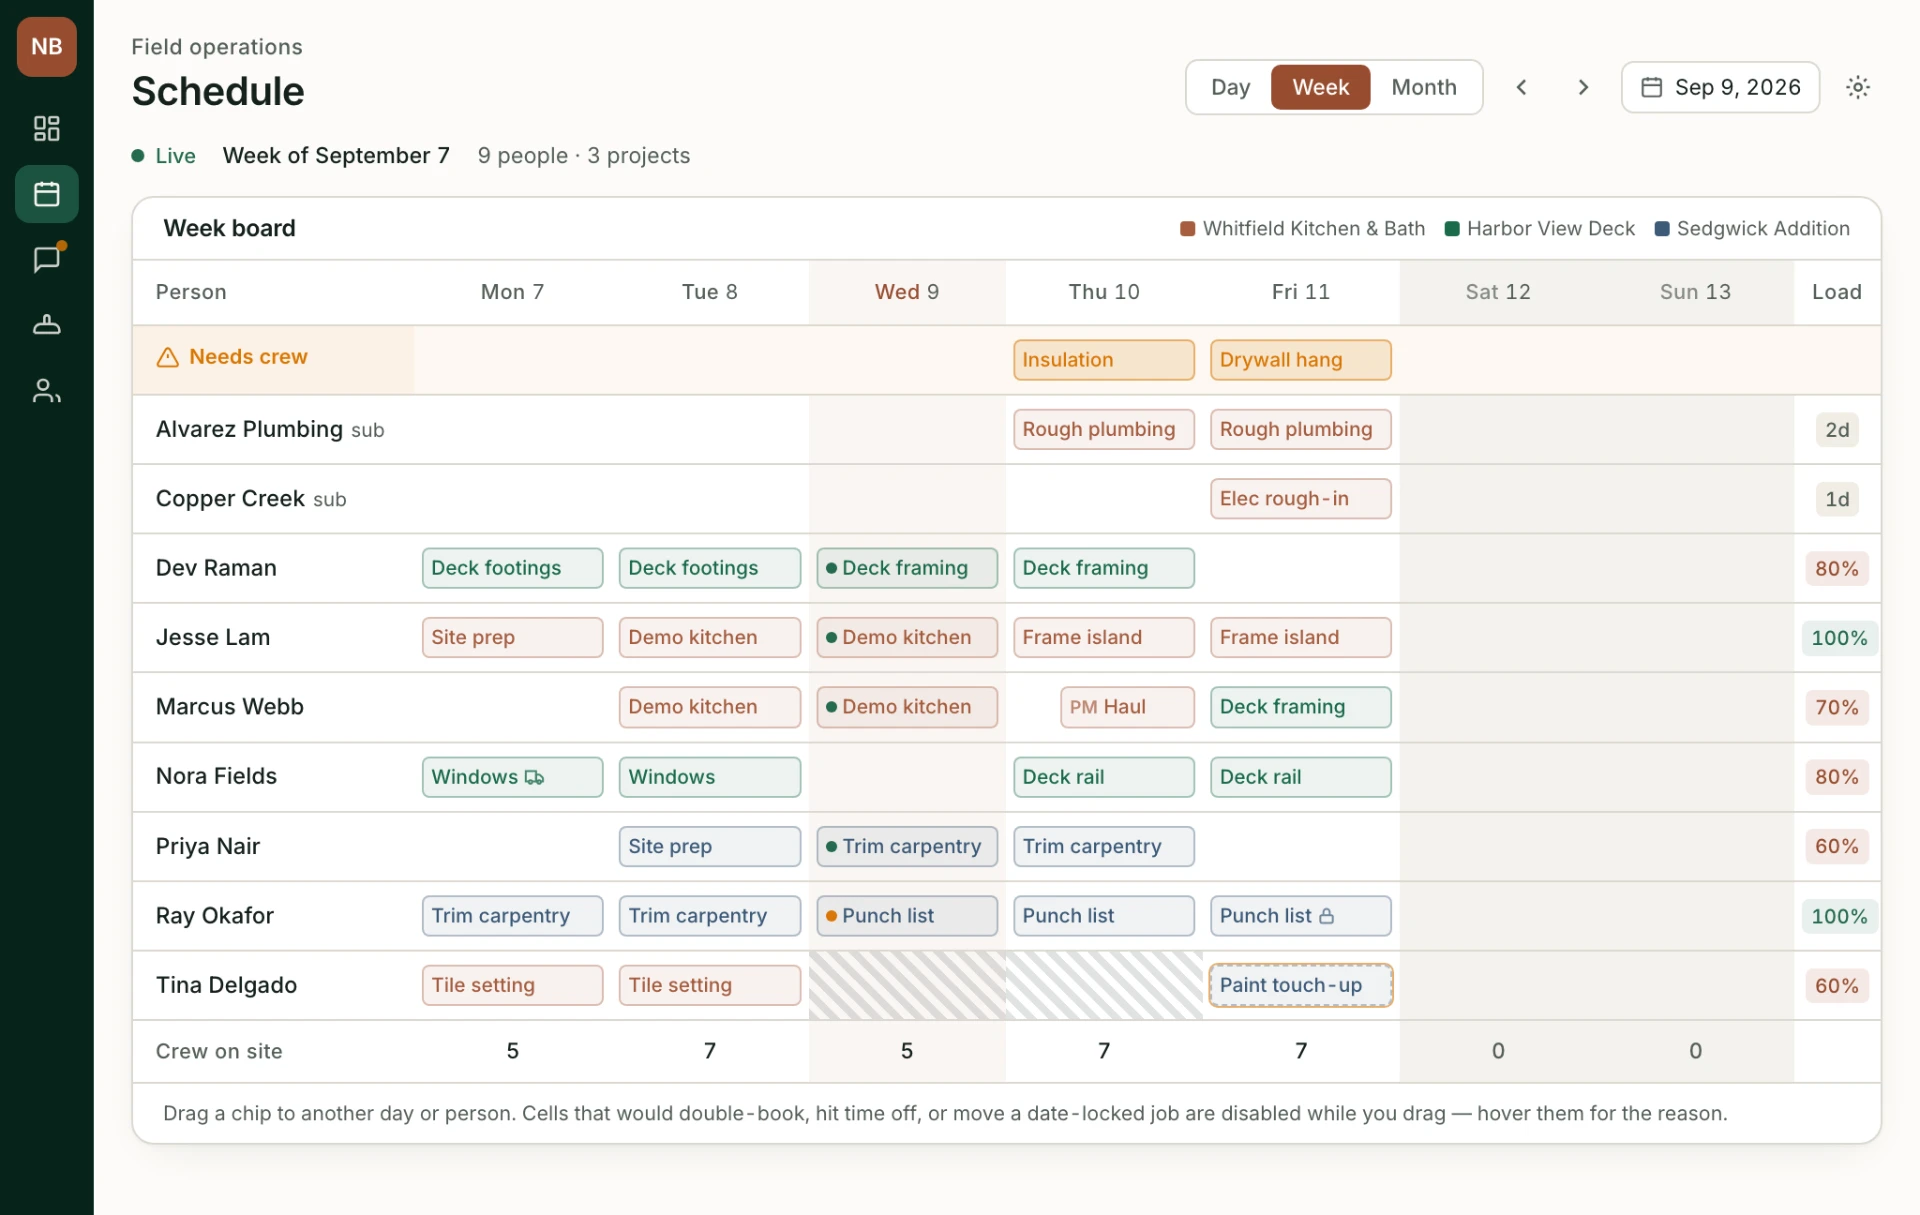
Task: Click Whitfield Kitchen & Bath legend swatch
Action: (x=1188, y=229)
